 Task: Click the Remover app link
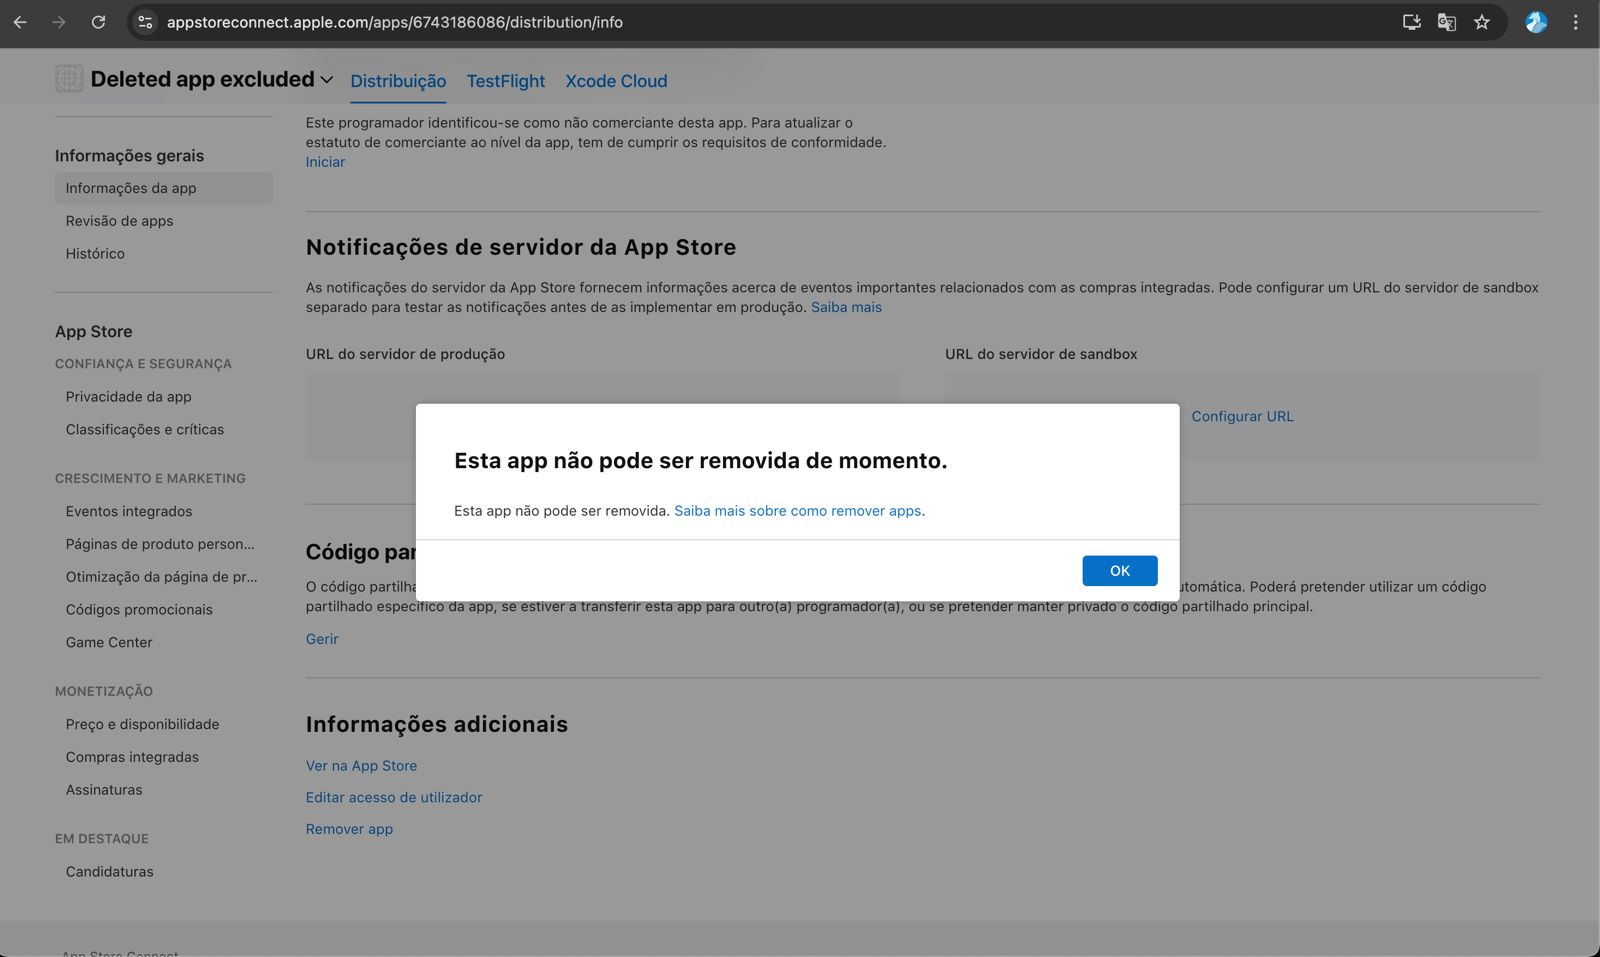coord(349,829)
